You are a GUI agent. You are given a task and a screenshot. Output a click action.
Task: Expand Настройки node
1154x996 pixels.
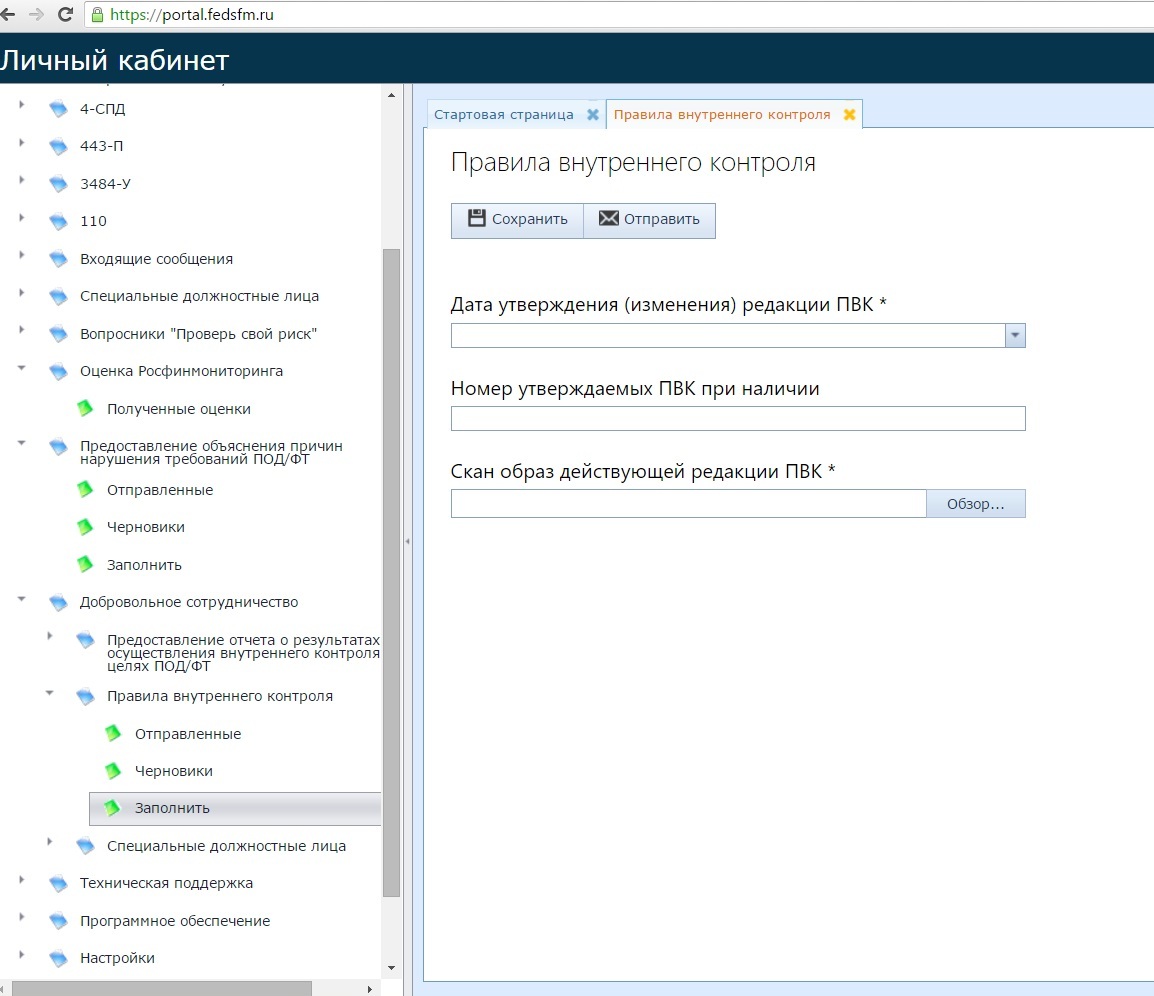coord(21,955)
